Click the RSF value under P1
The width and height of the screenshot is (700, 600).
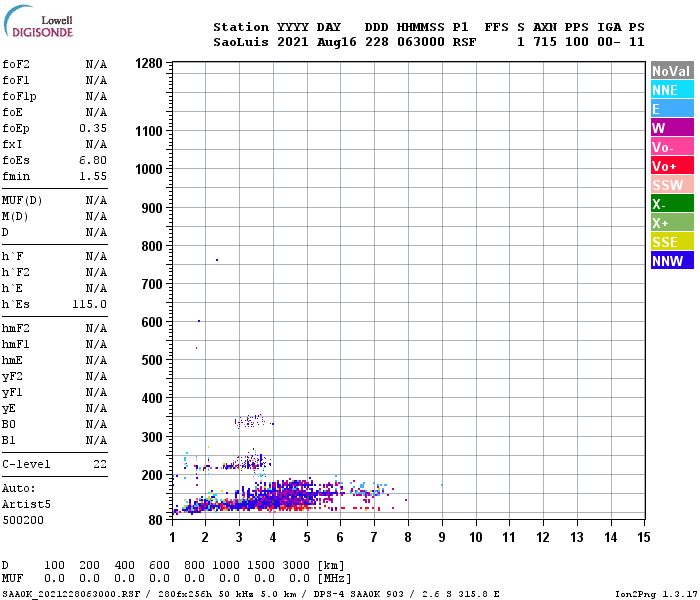[x=464, y=42]
